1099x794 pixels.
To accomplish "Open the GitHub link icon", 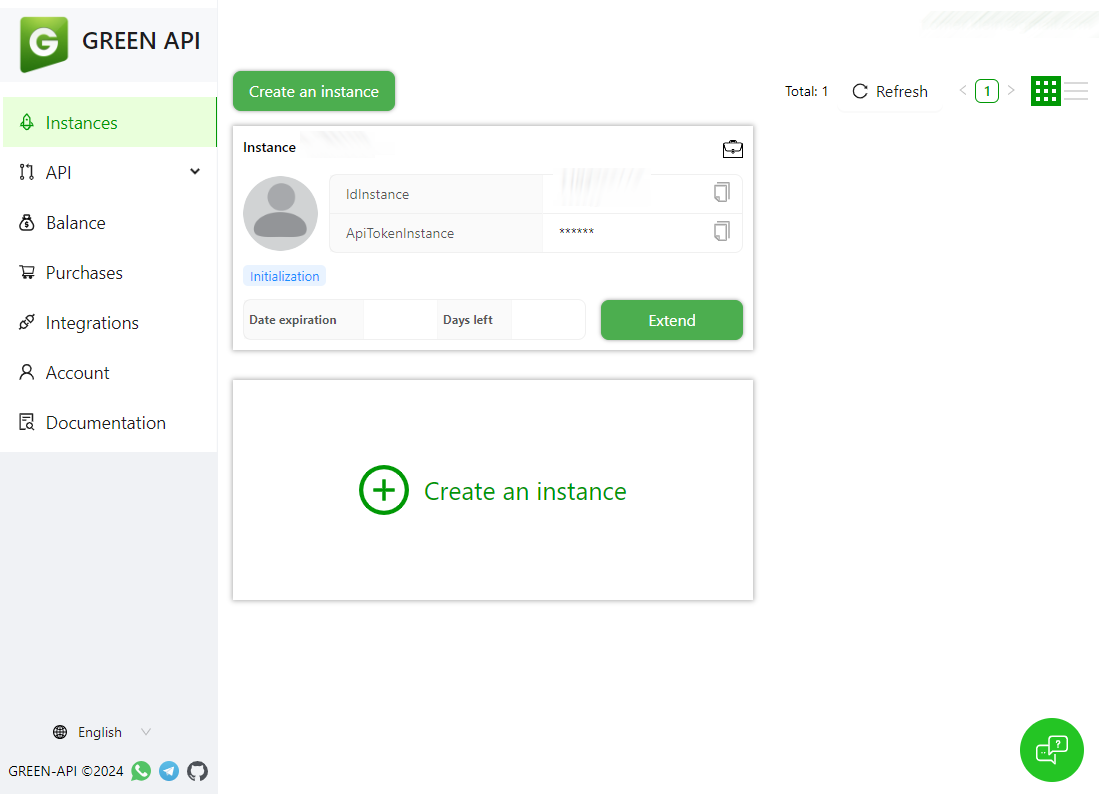I will click(x=198, y=771).
